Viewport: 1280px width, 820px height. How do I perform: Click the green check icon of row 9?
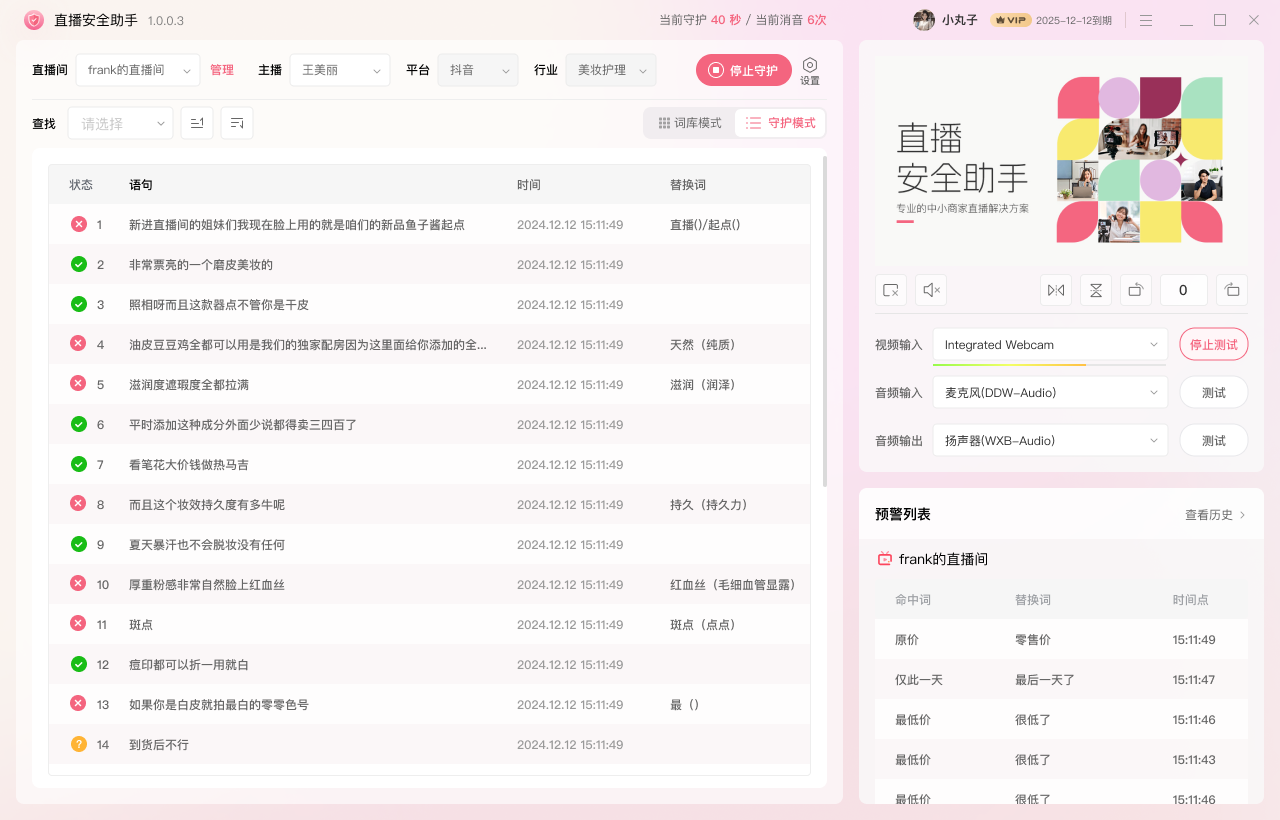coord(79,544)
